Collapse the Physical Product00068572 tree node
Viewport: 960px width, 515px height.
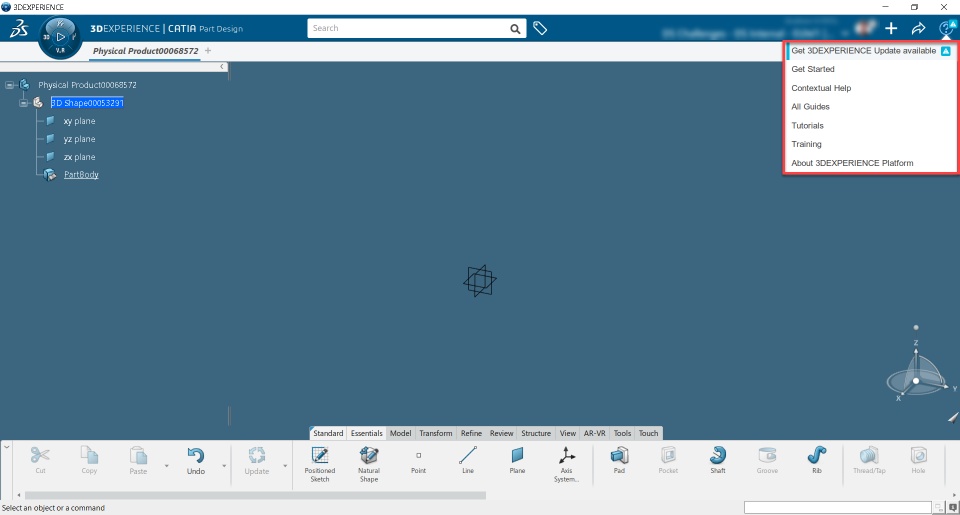click(9, 85)
